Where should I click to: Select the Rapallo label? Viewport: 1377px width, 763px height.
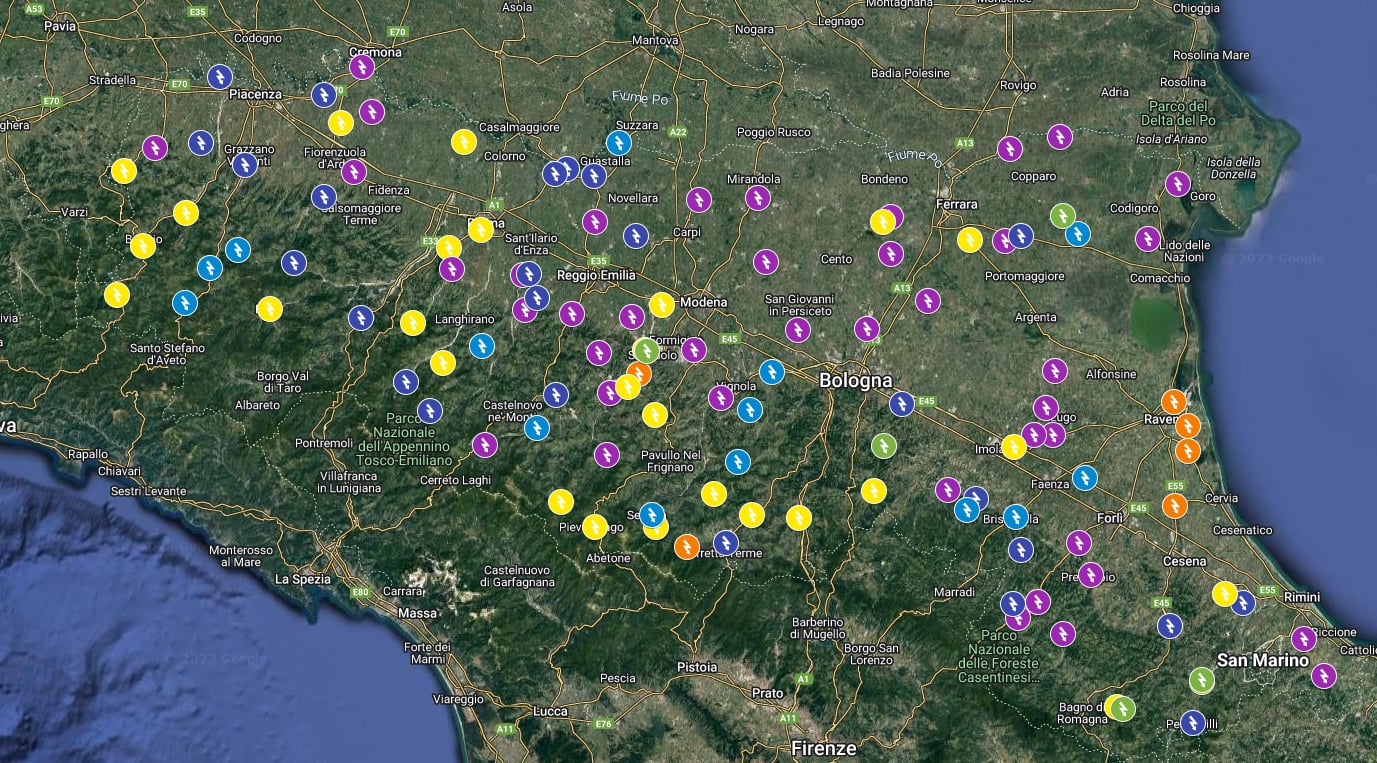coord(87,453)
